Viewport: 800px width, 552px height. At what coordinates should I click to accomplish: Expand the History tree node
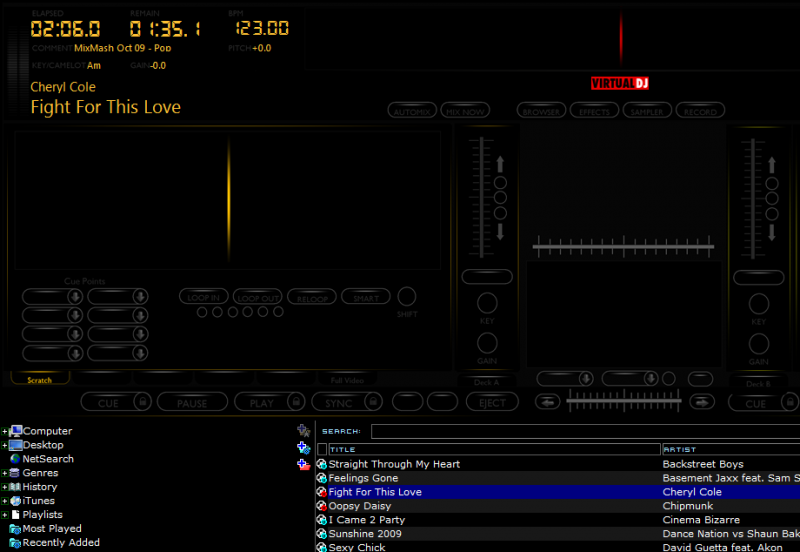5,487
